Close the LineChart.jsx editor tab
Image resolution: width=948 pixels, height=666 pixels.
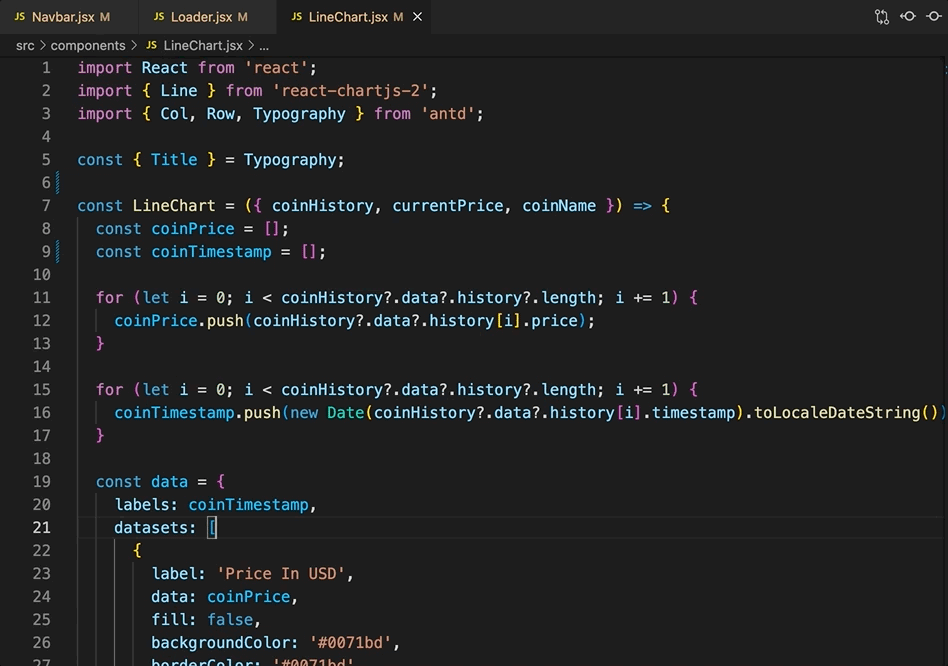click(x=418, y=16)
